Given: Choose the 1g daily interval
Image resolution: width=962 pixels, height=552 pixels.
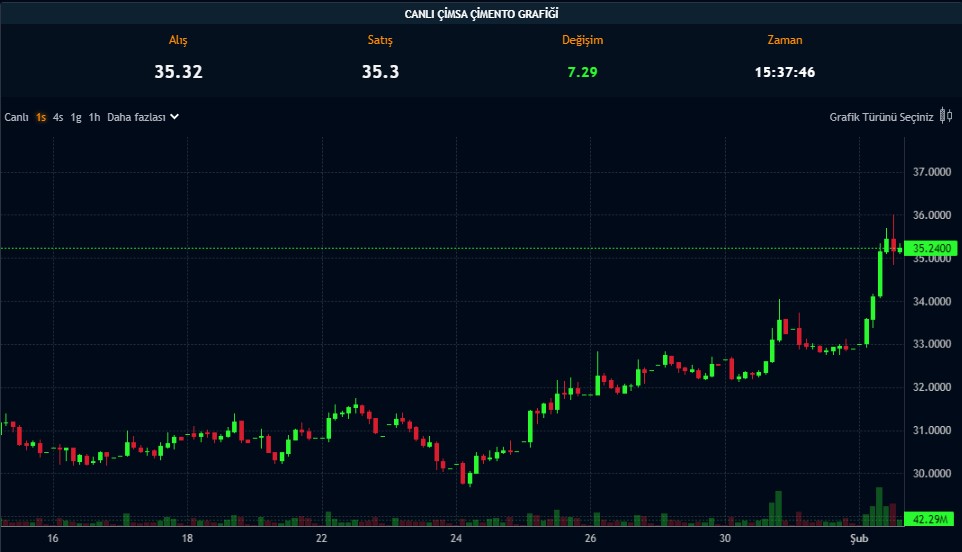Looking at the screenshot, I should tap(76, 117).
